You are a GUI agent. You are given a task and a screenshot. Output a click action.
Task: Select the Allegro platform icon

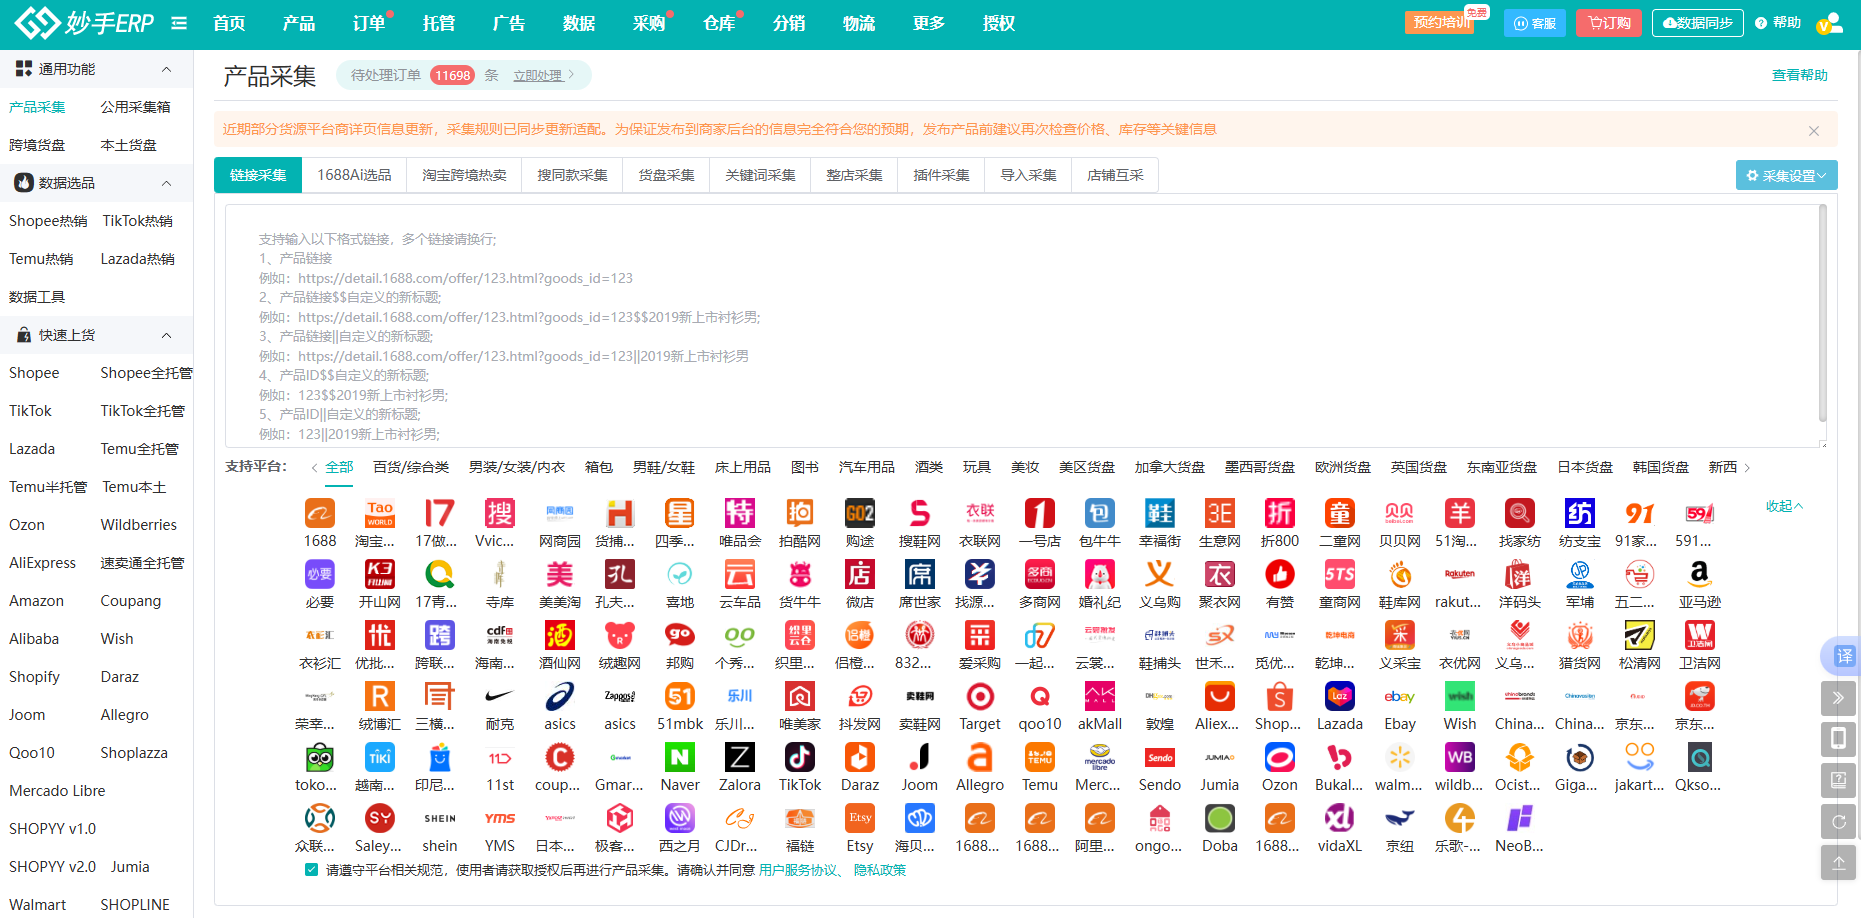pyautogui.click(x=980, y=758)
